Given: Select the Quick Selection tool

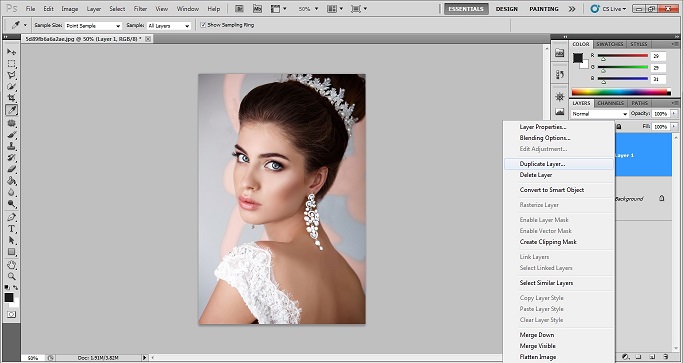Looking at the screenshot, I should click(11, 87).
